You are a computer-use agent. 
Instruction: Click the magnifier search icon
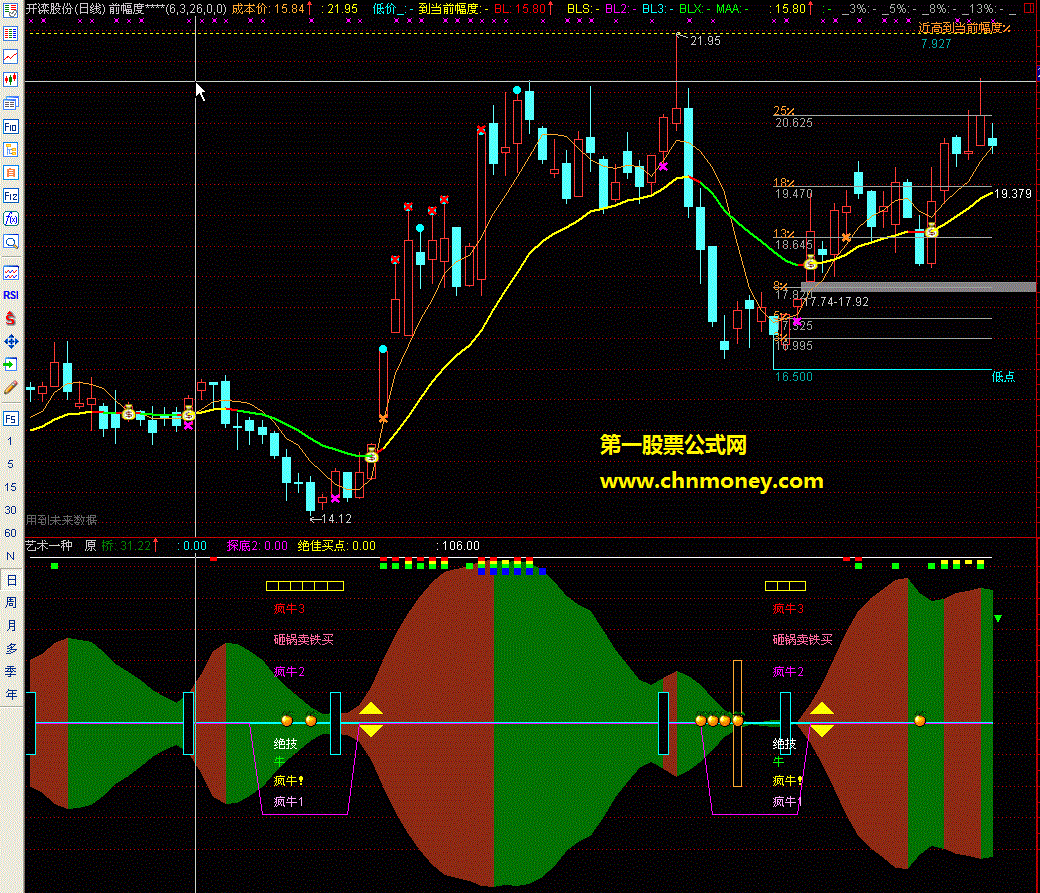pyautogui.click(x=11, y=242)
